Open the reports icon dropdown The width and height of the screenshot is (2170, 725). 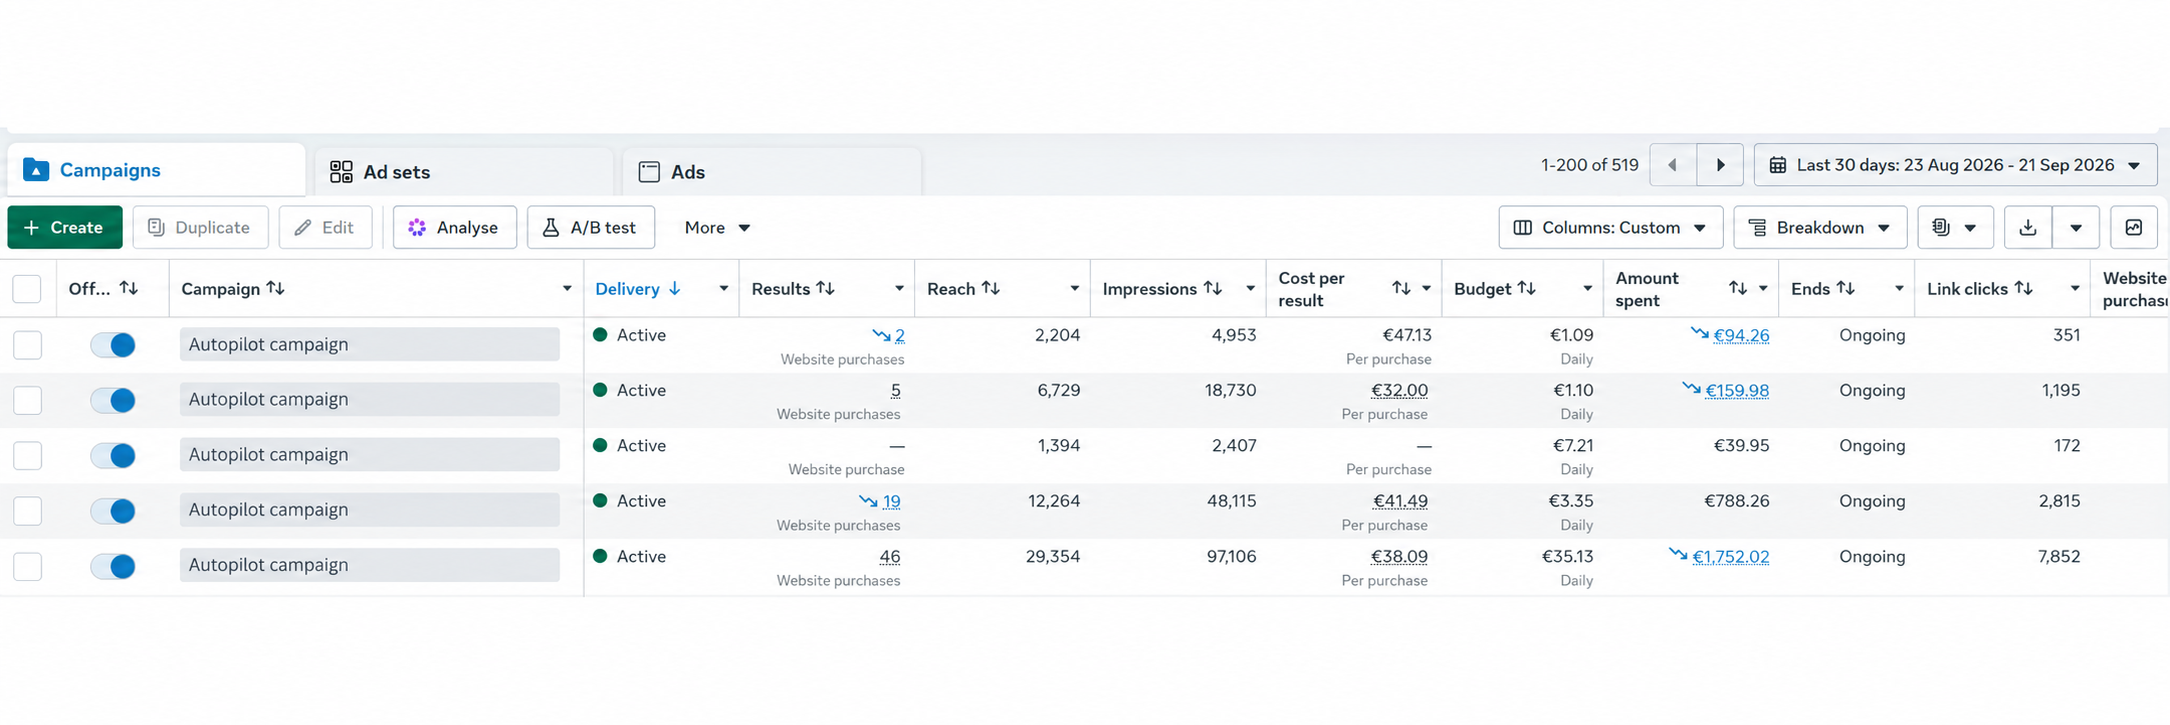pos(1955,227)
